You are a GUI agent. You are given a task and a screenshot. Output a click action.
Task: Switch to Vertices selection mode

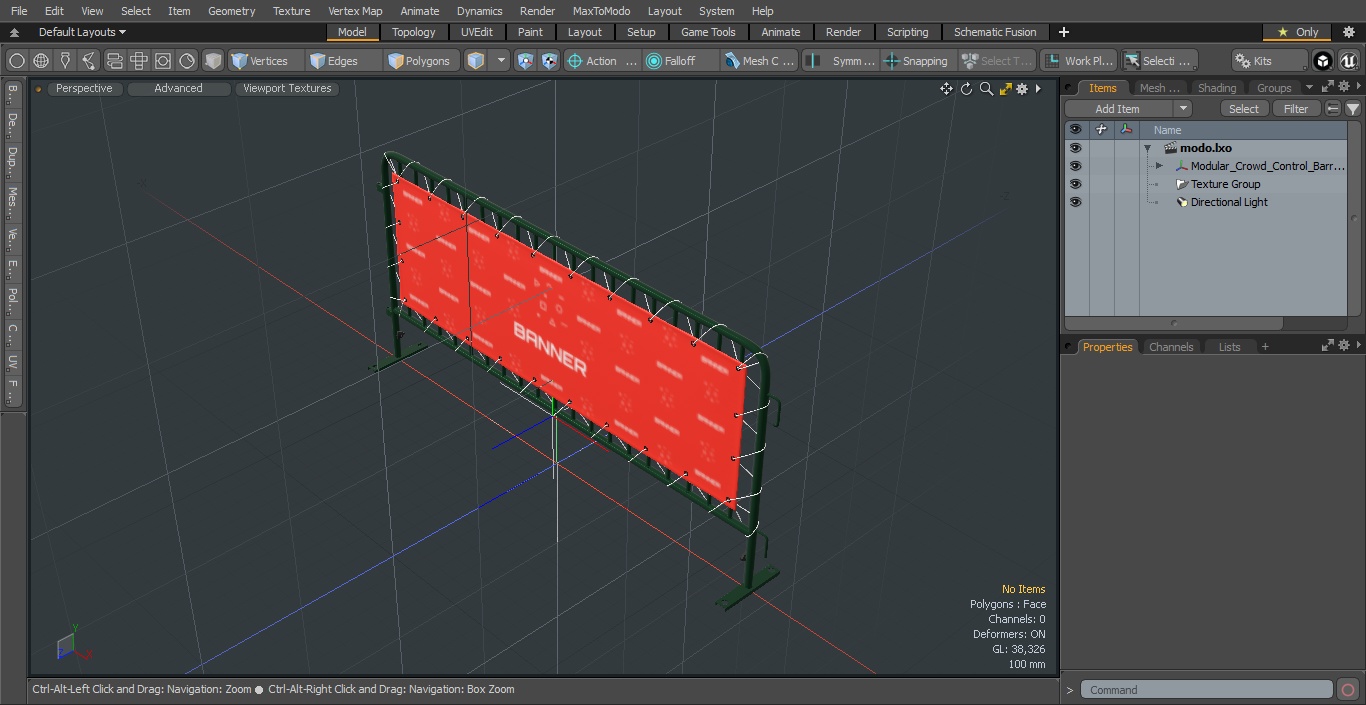tap(264, 61)
